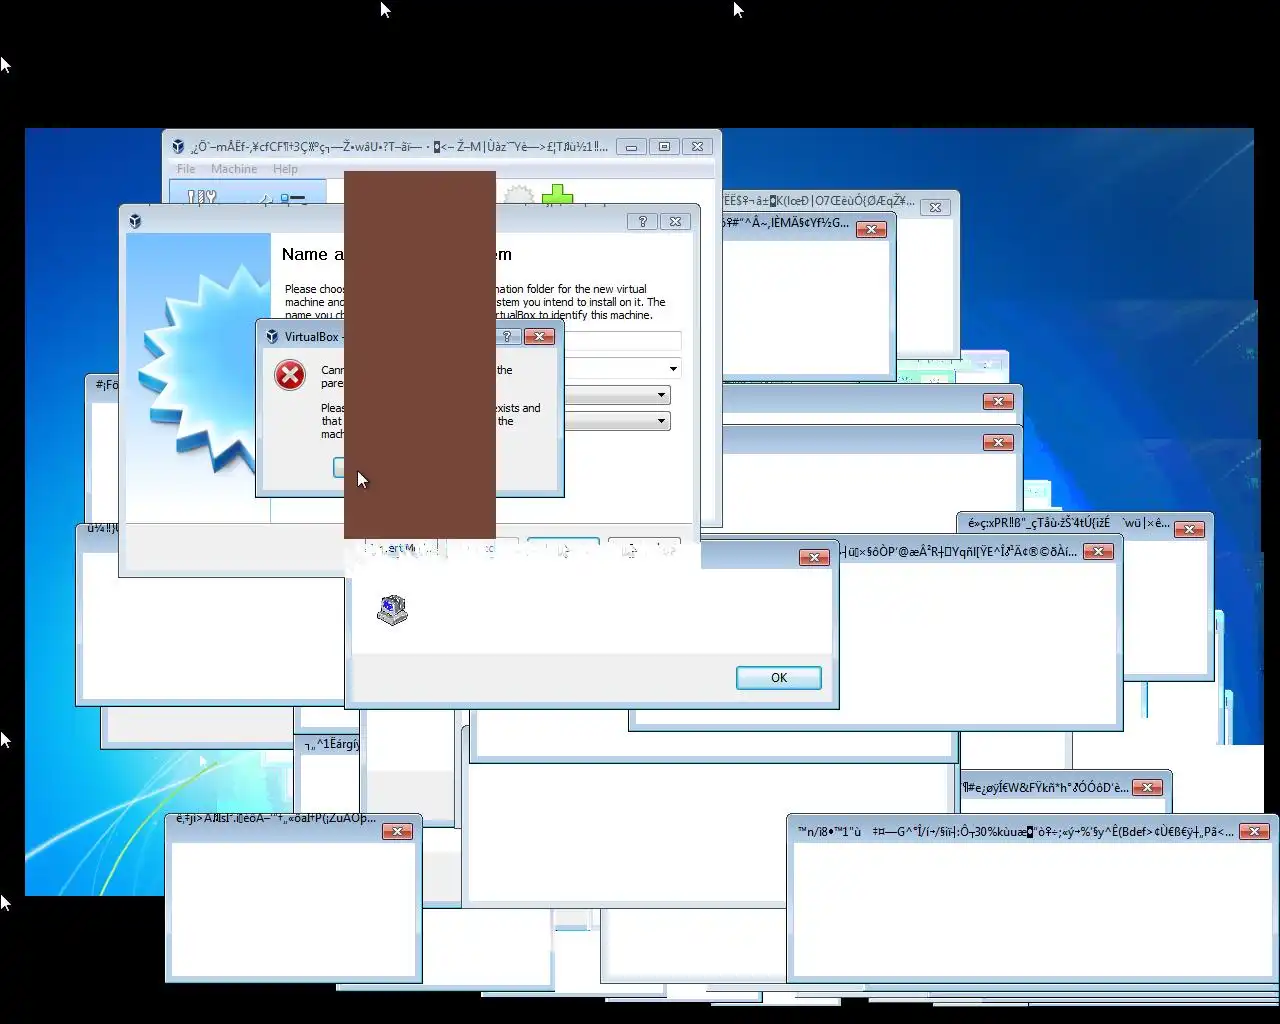Close the Name and operating system wizard
Image resolution: width=1280 pixels, height=1024 pixels.
(x=676, y=221)
